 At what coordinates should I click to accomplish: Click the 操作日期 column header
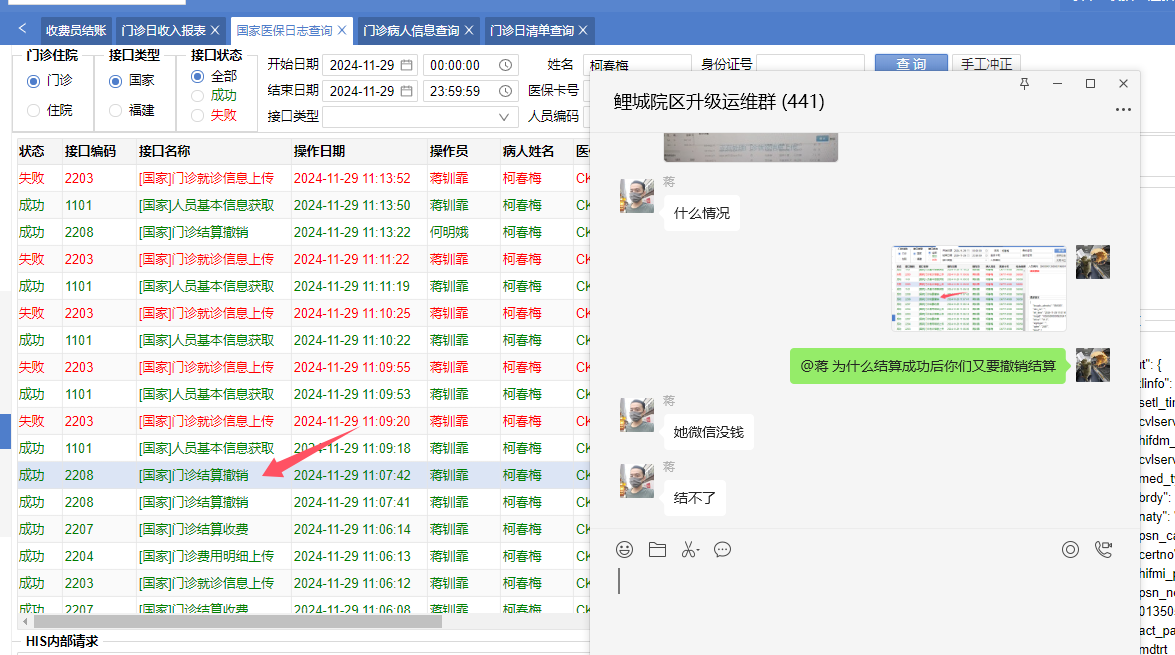(358, 151)
